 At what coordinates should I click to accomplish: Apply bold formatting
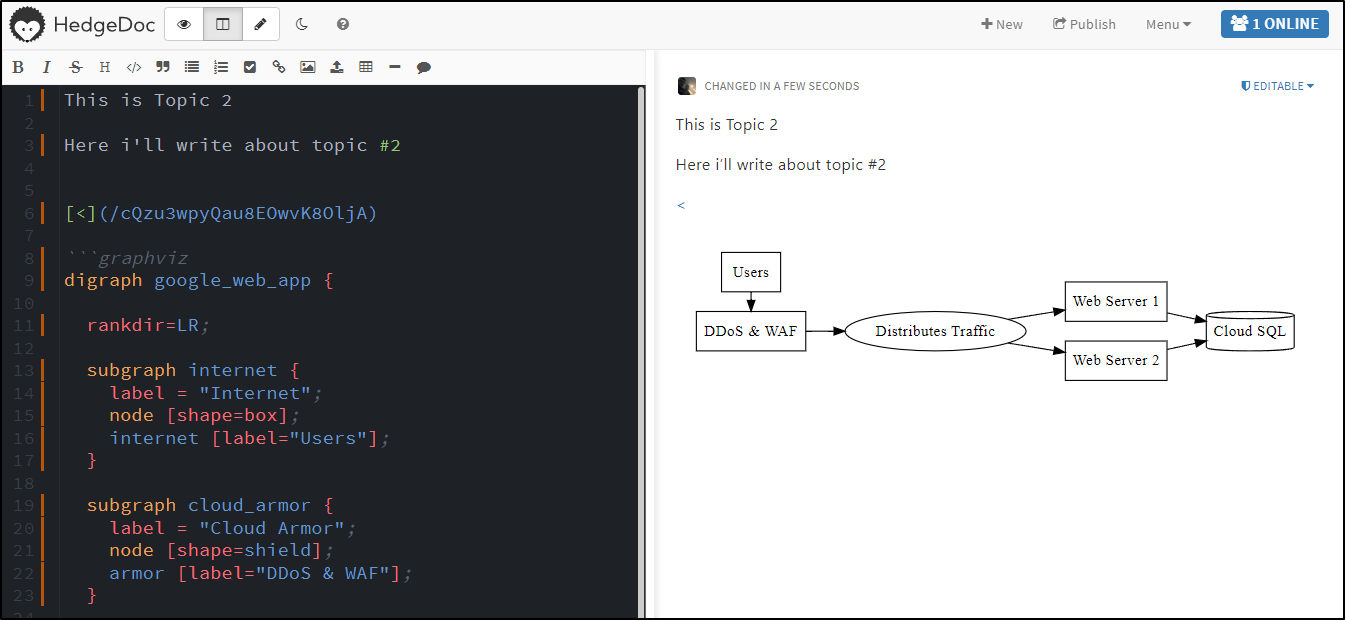[18, 67]
